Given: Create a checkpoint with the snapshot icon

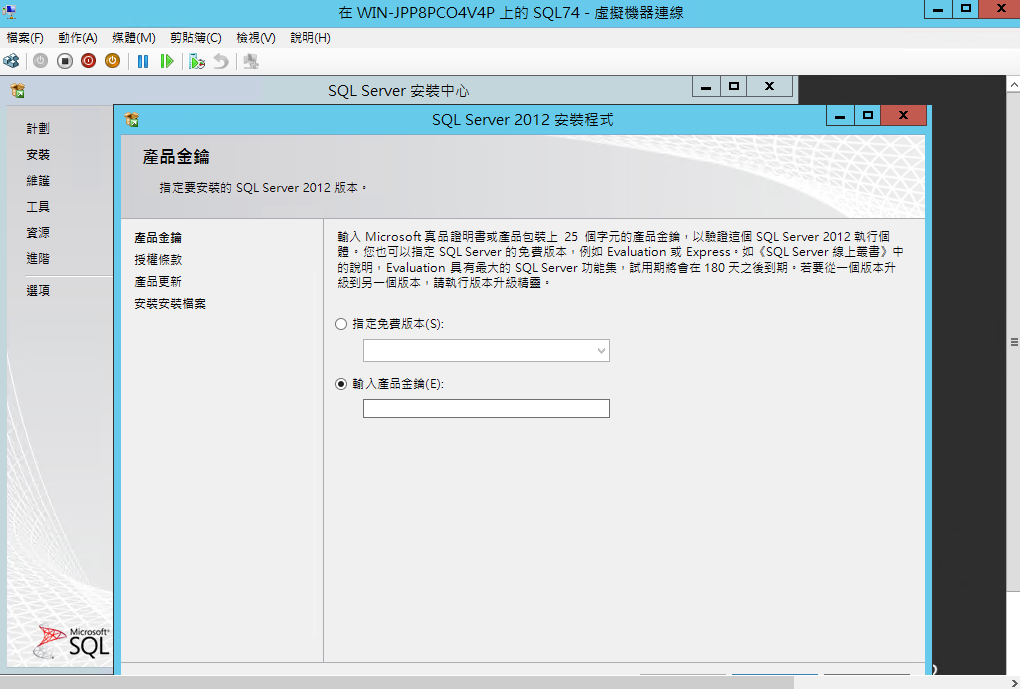Looking at the screenshot, I should point(196,61).
